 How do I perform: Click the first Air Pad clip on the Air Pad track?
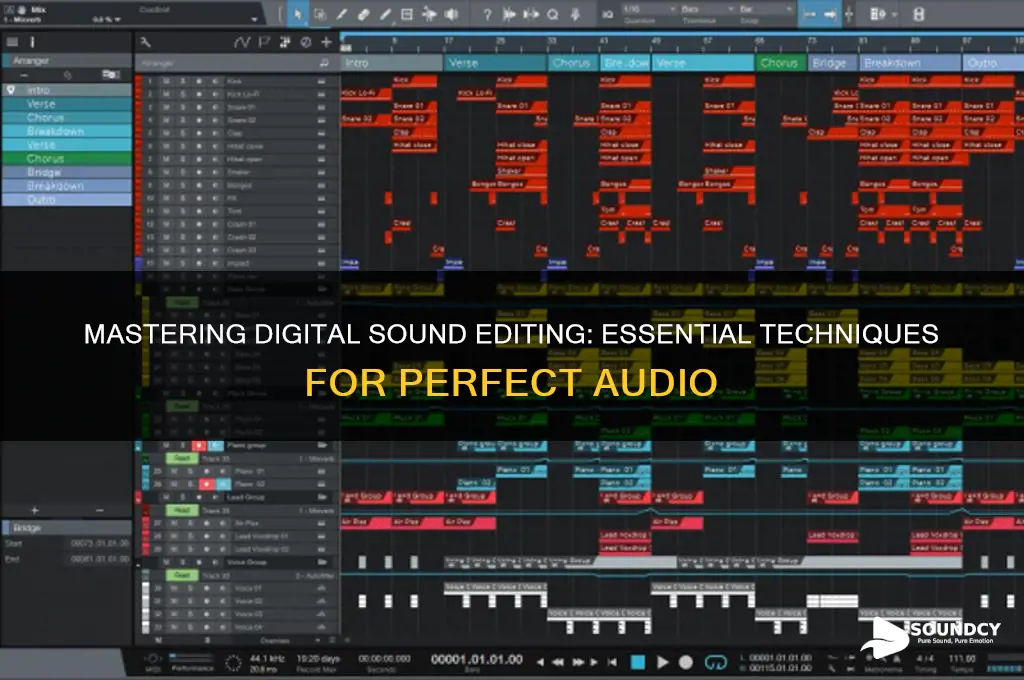366,523
